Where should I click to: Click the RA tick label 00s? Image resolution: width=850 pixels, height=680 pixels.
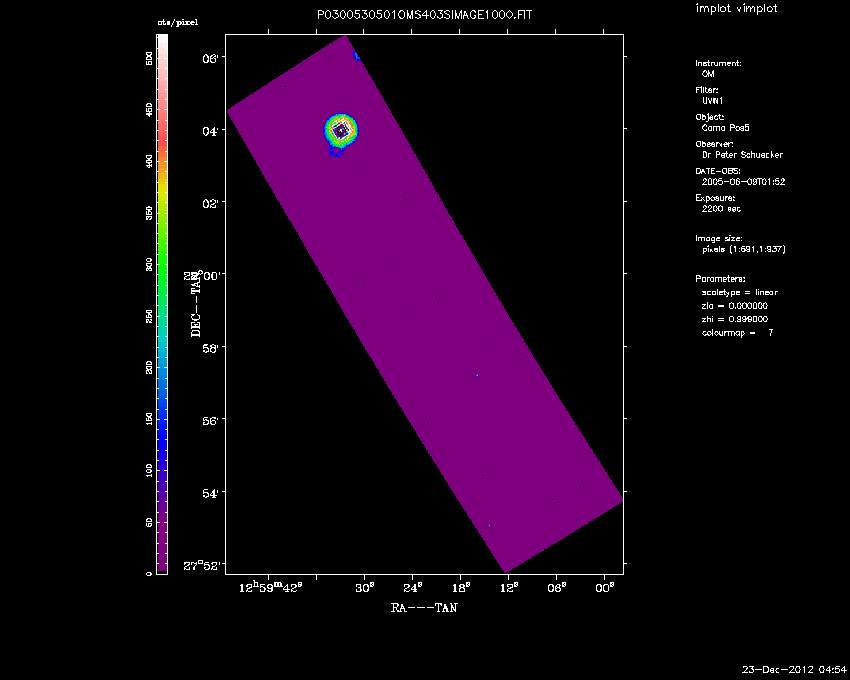pos(605,588)
